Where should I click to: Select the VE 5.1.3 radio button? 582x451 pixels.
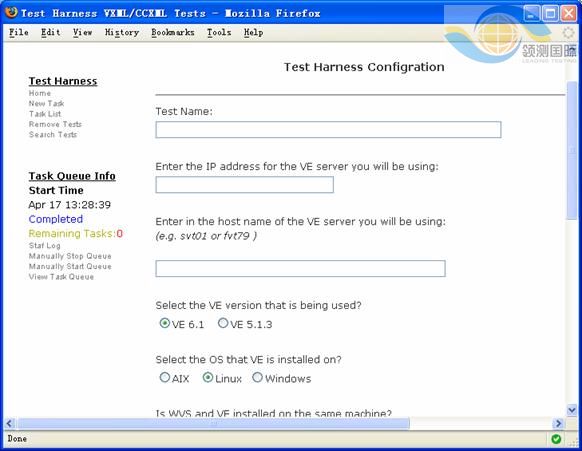pos(223,323)
